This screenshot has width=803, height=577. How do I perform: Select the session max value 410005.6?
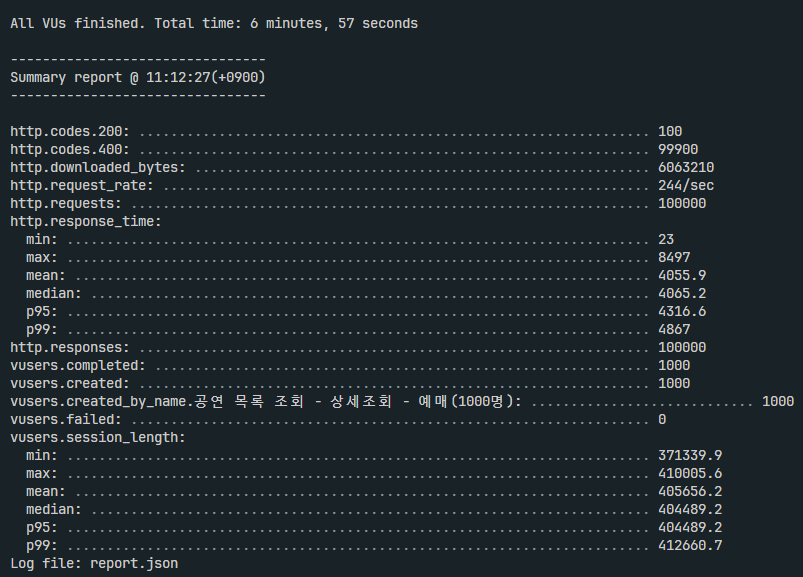[690, 473]
